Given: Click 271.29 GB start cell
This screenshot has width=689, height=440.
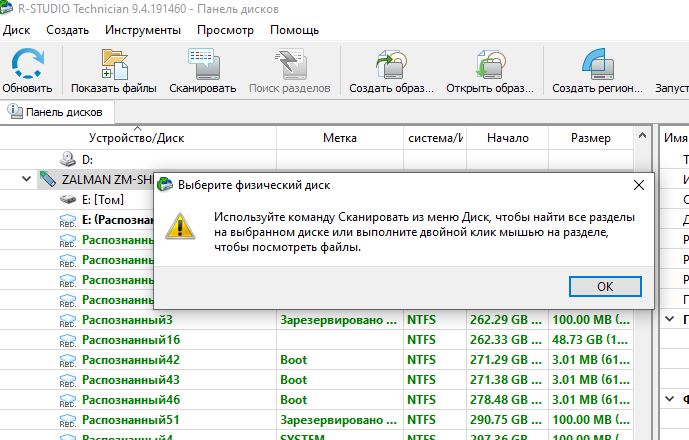Looking at the screenshot, I should pos(506,360).
